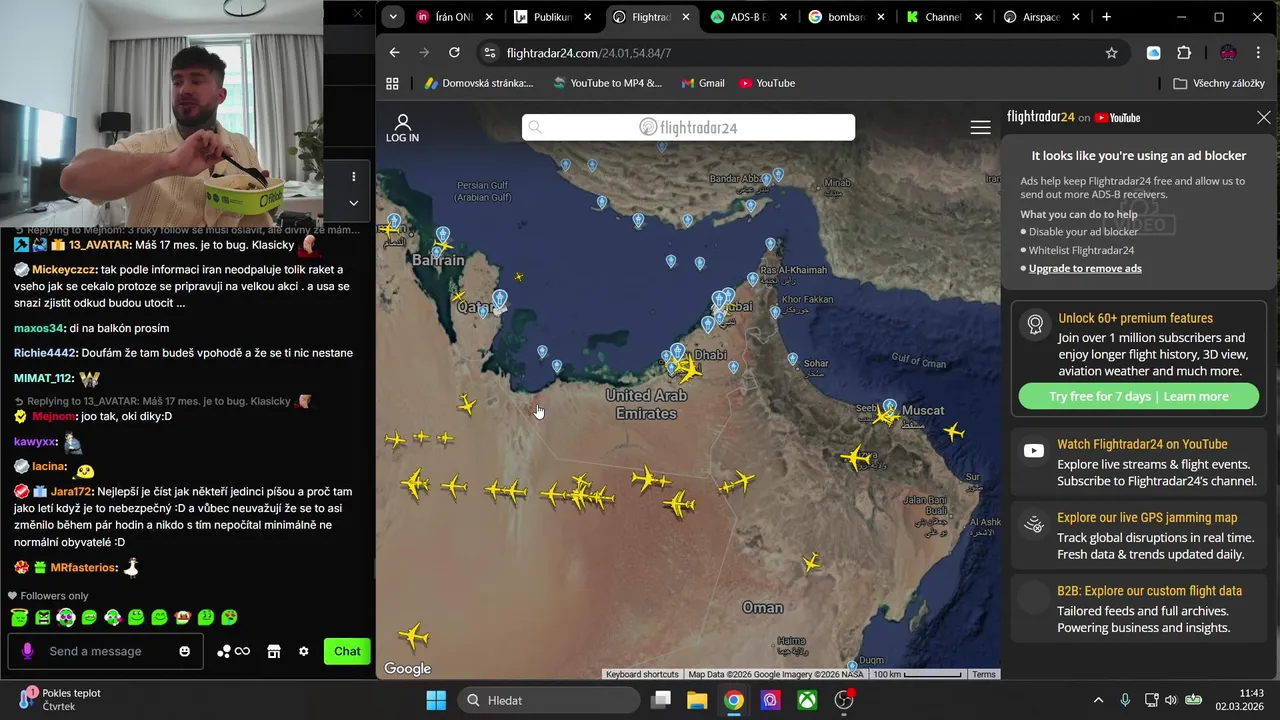Open Windows Start menu
The image size is (1280, 720).
click(436, 700)
